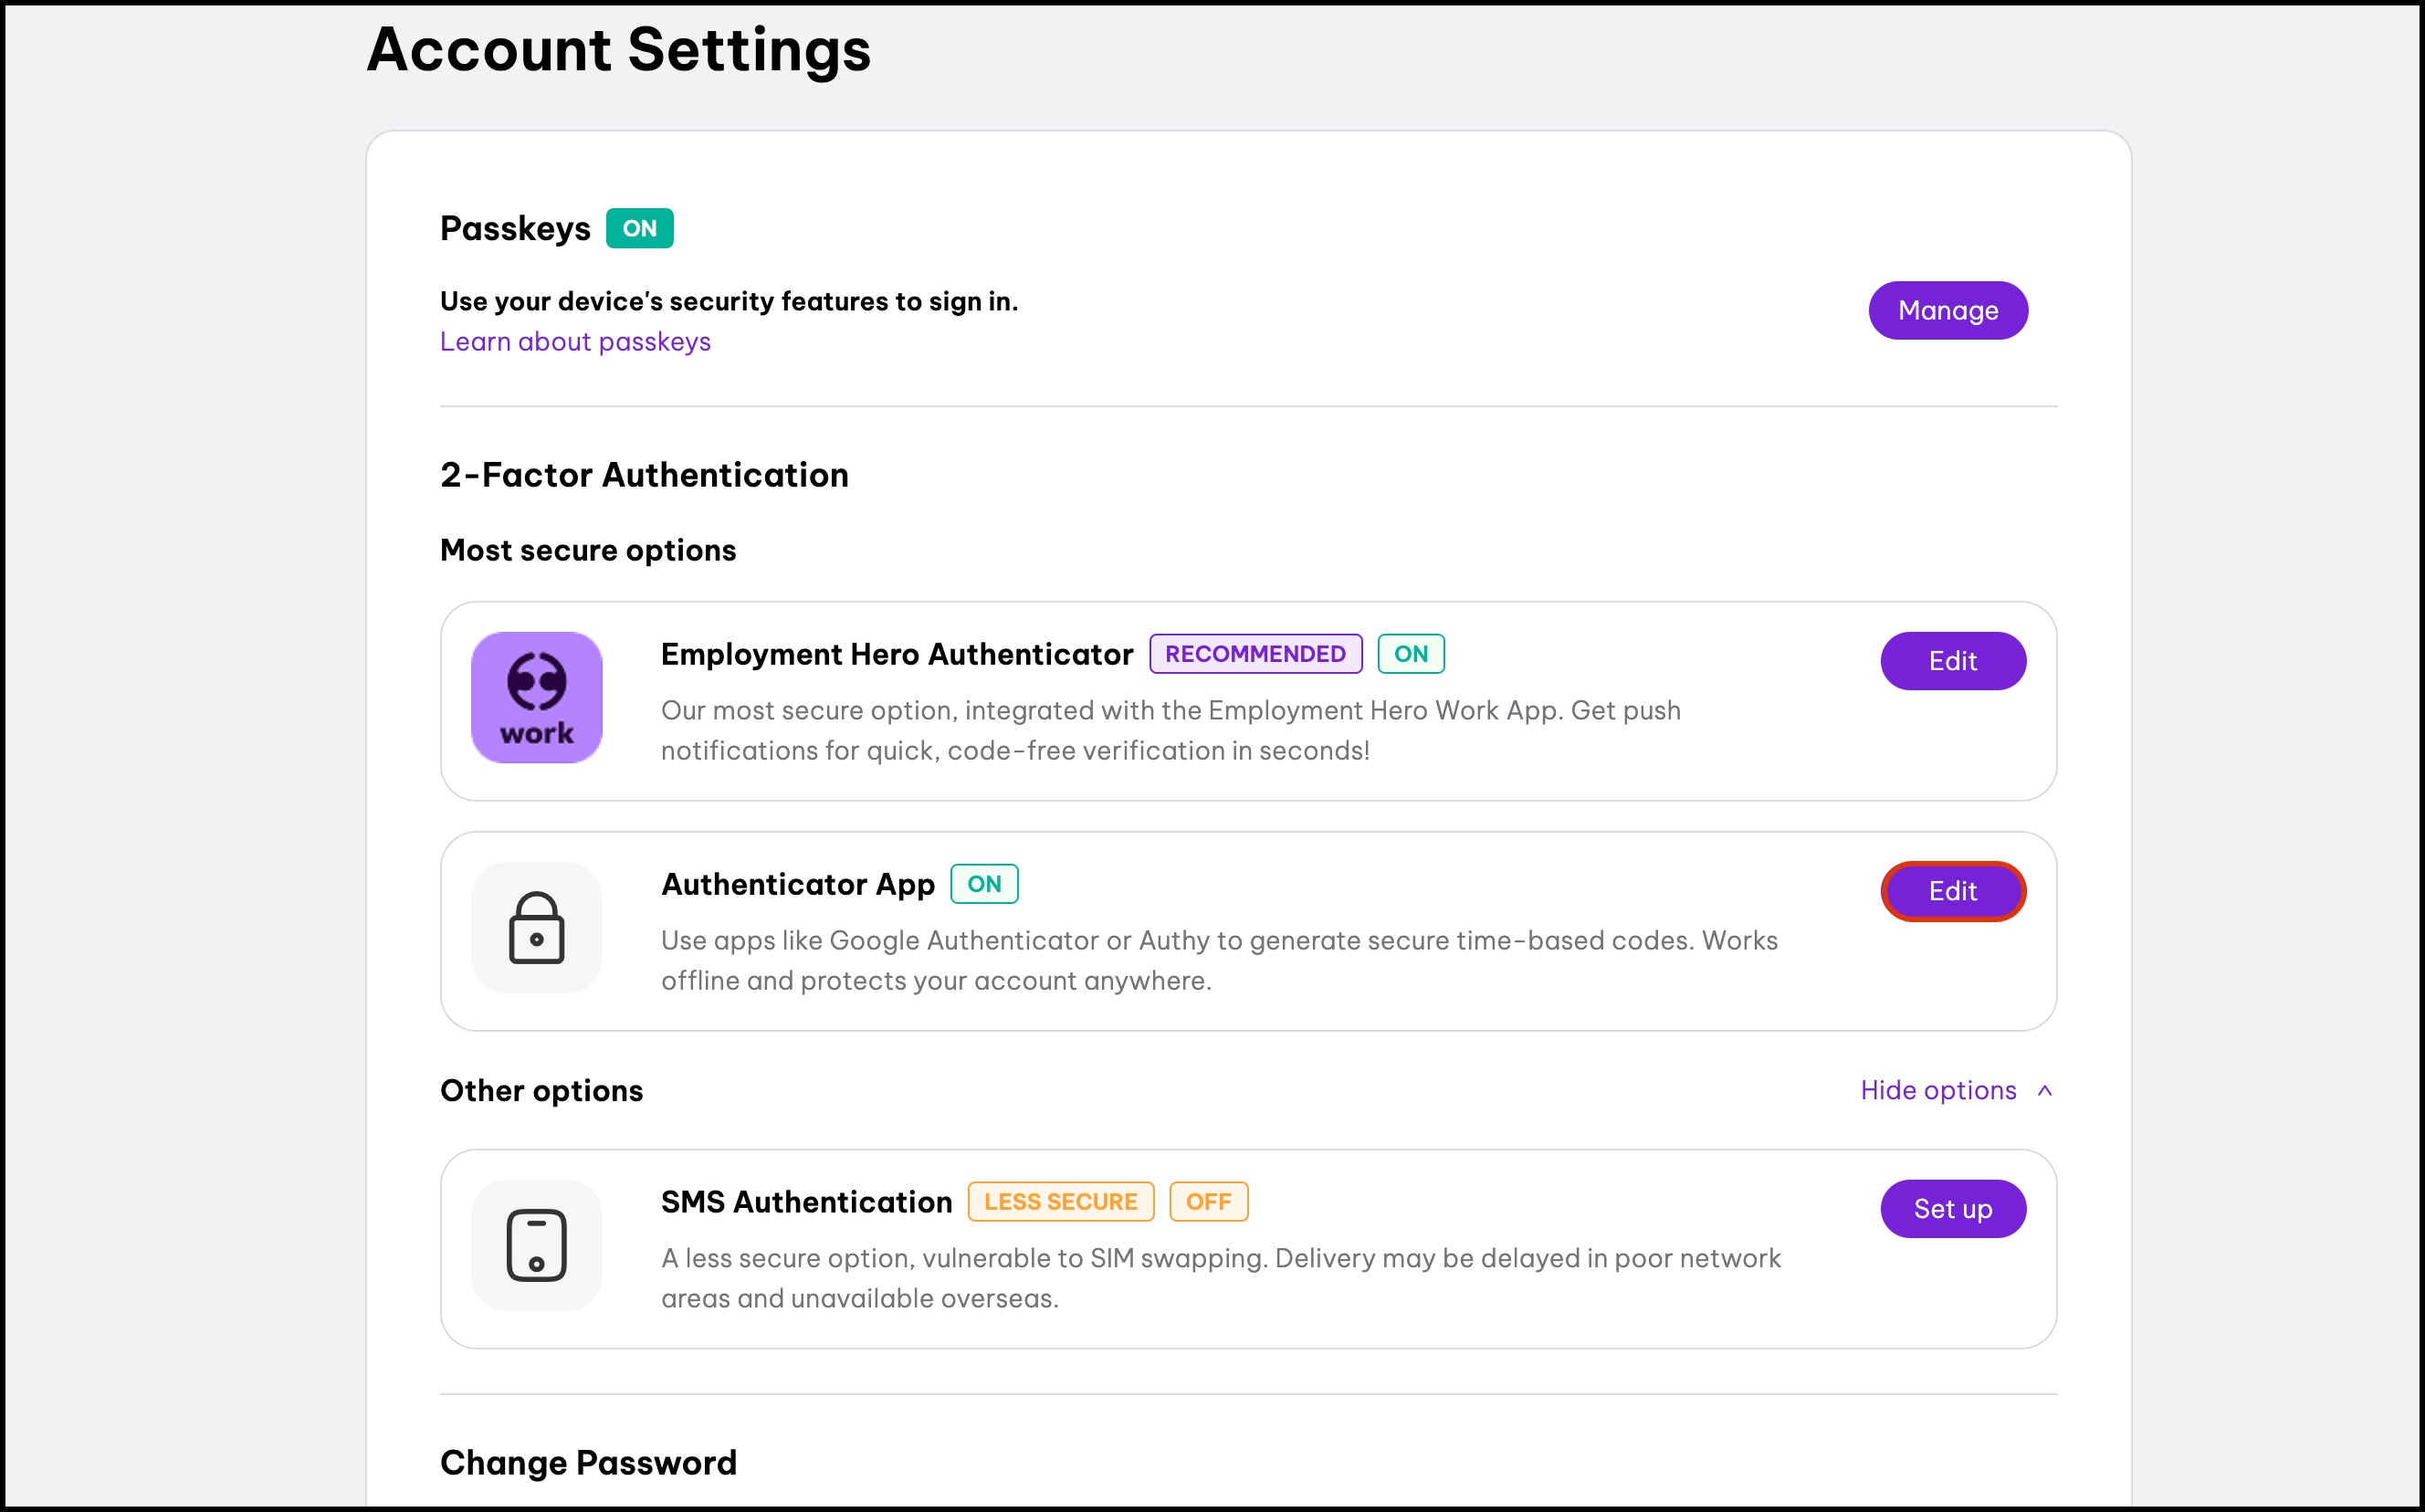Click the Passkeys ON status badge
Viewport: 2425px width, 1512px height.
[639, 228]
